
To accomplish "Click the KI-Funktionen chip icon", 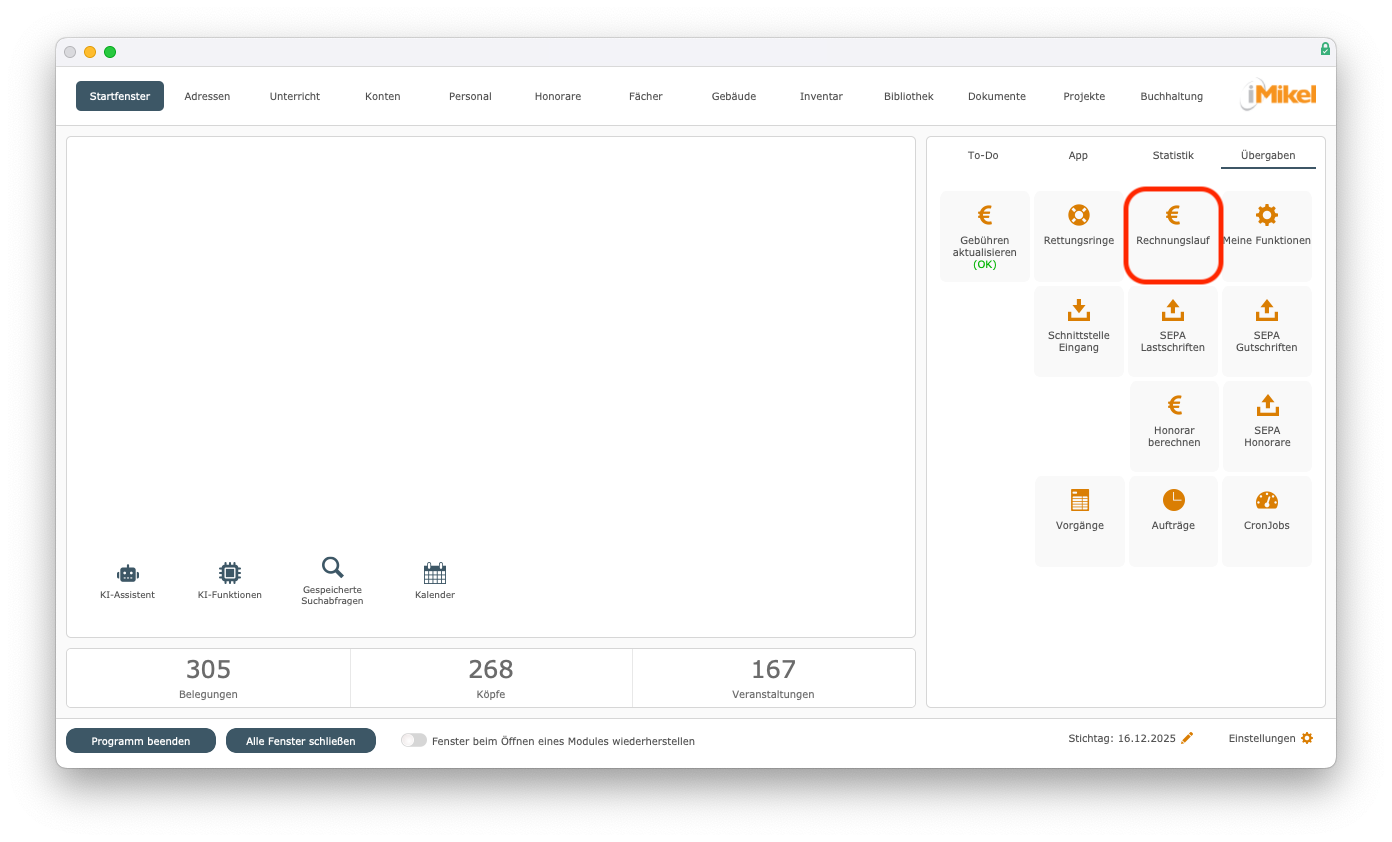I will click(x=230, y=573).
